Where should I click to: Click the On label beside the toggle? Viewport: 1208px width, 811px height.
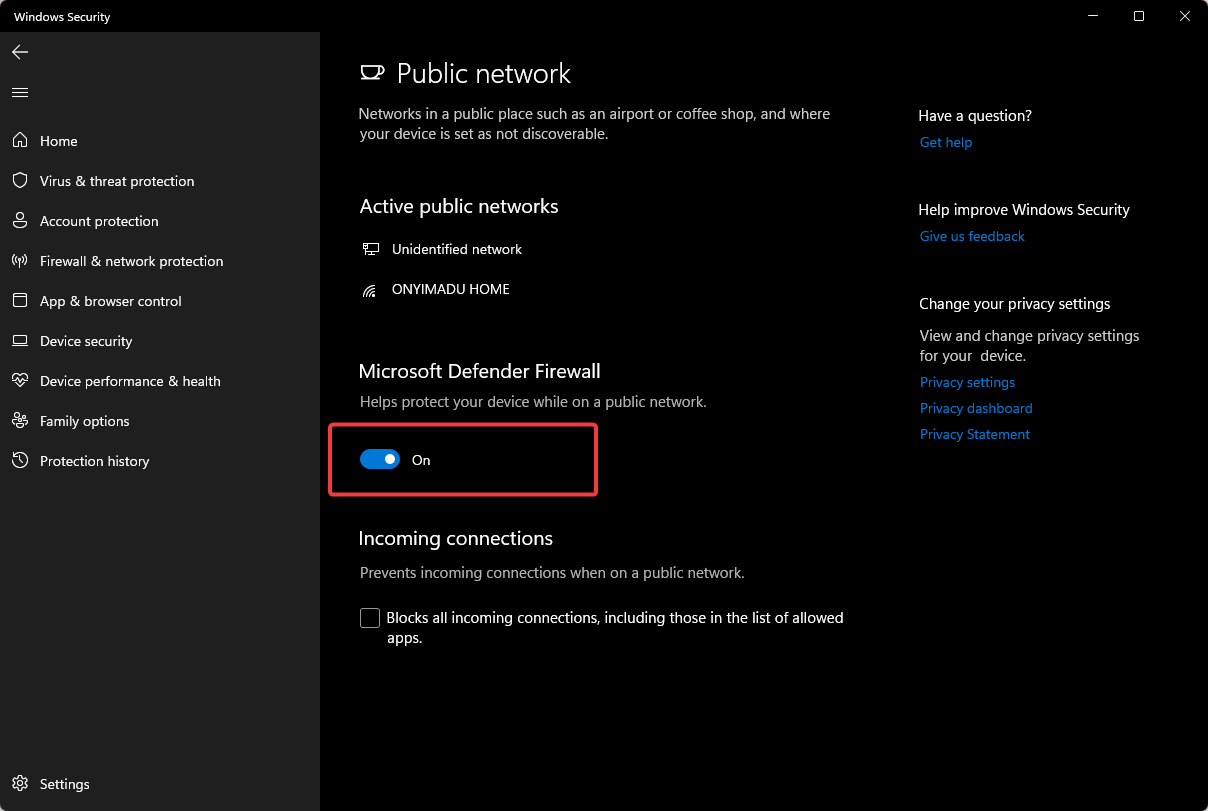[421, 460]
